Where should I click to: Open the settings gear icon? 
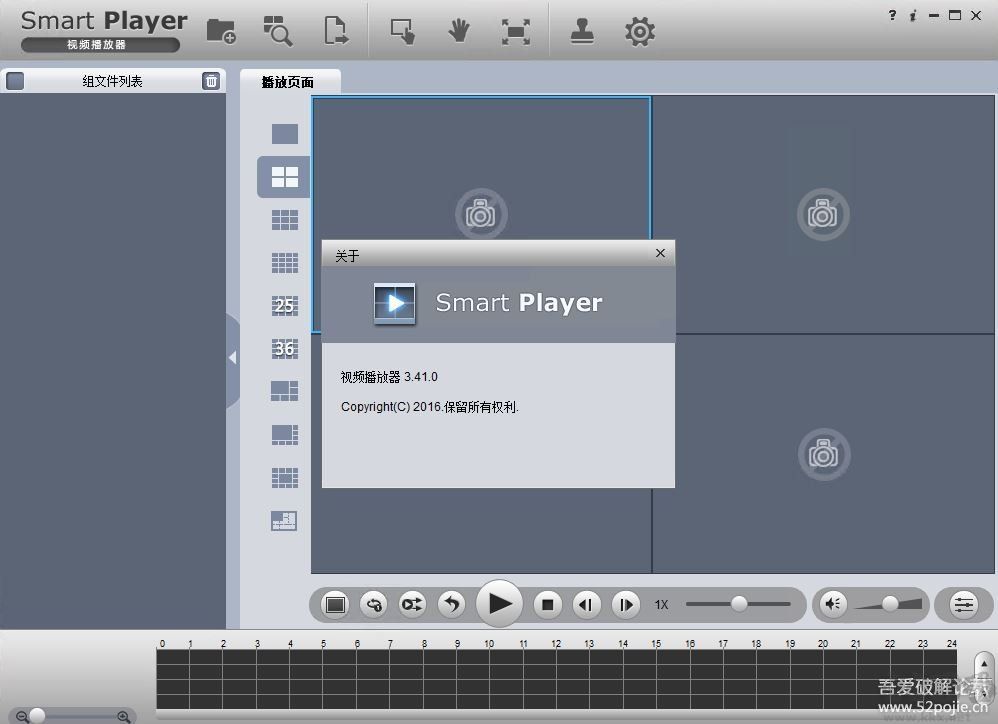click(639, 31)
